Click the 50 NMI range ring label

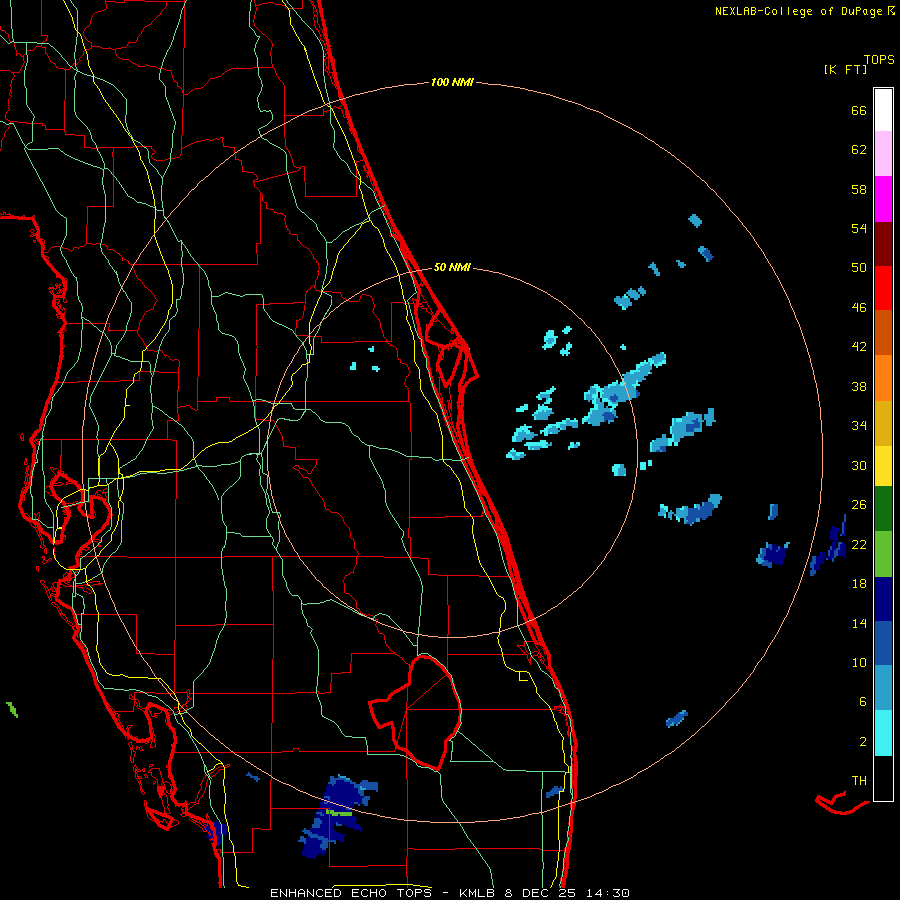pos(452,267)
